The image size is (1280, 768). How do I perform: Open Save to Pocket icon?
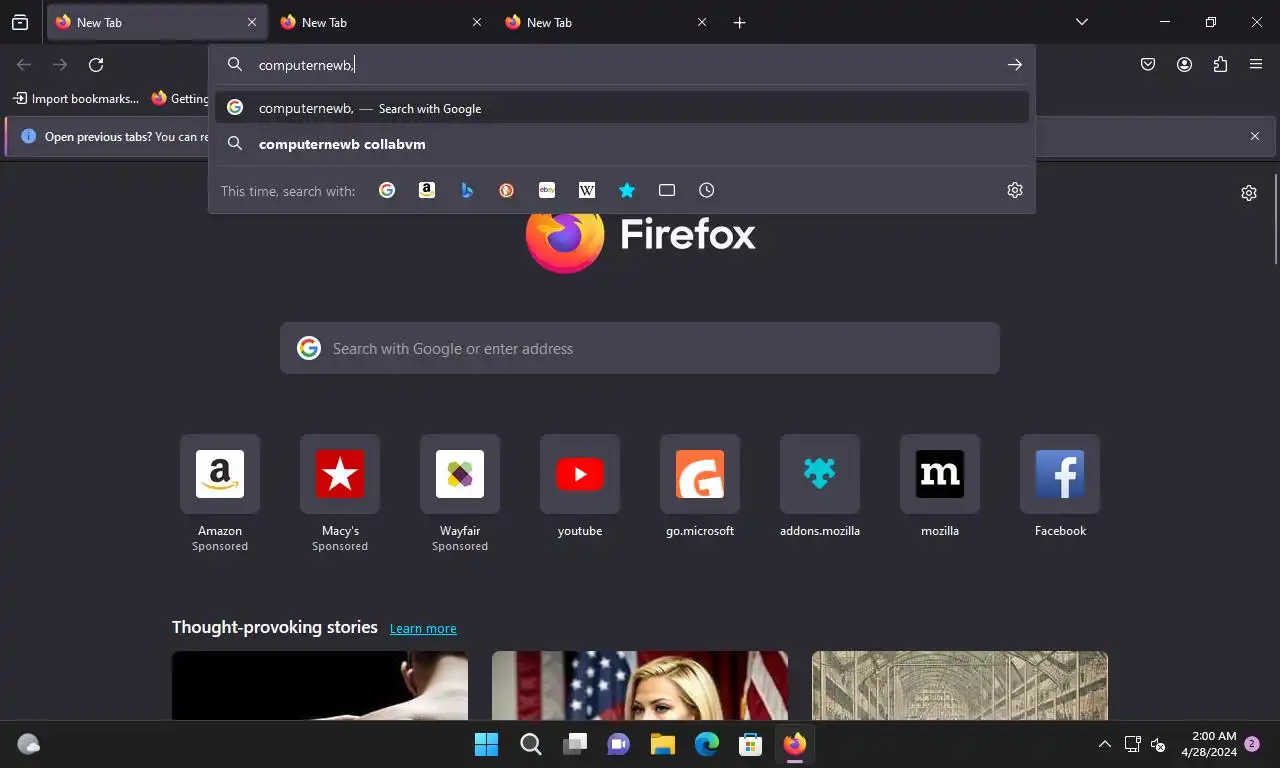[1148, 64]
